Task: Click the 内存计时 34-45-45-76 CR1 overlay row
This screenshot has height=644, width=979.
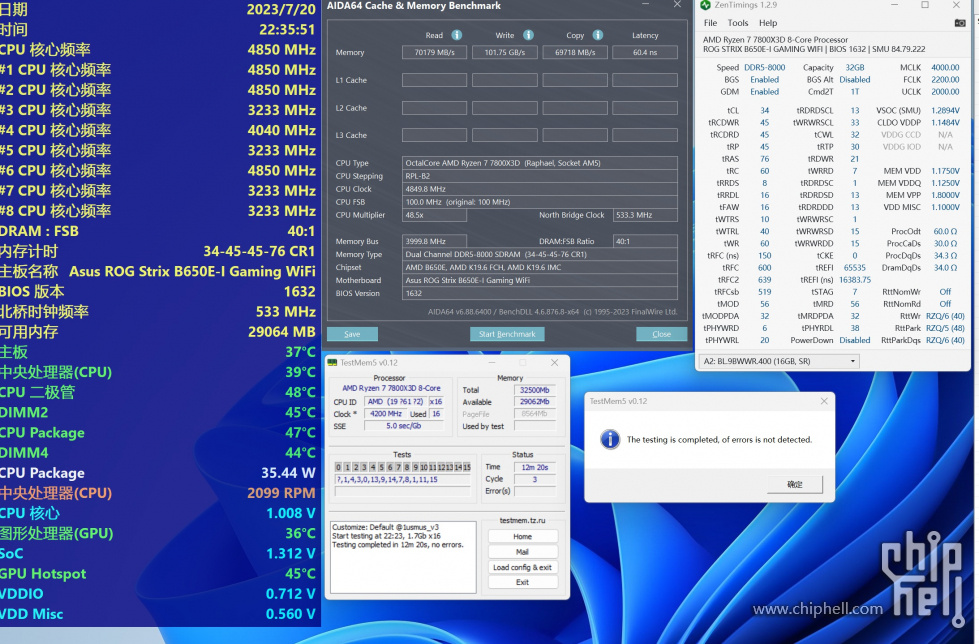Action: click(x=158, y=251)
